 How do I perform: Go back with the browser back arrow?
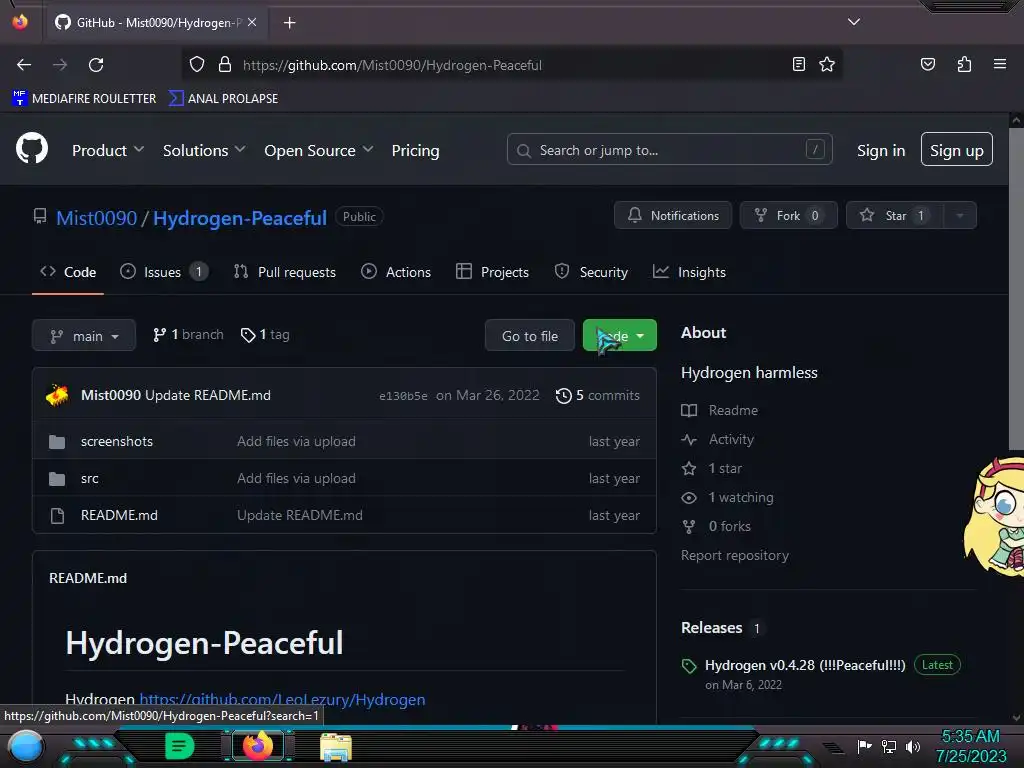[x=24, y=65]
